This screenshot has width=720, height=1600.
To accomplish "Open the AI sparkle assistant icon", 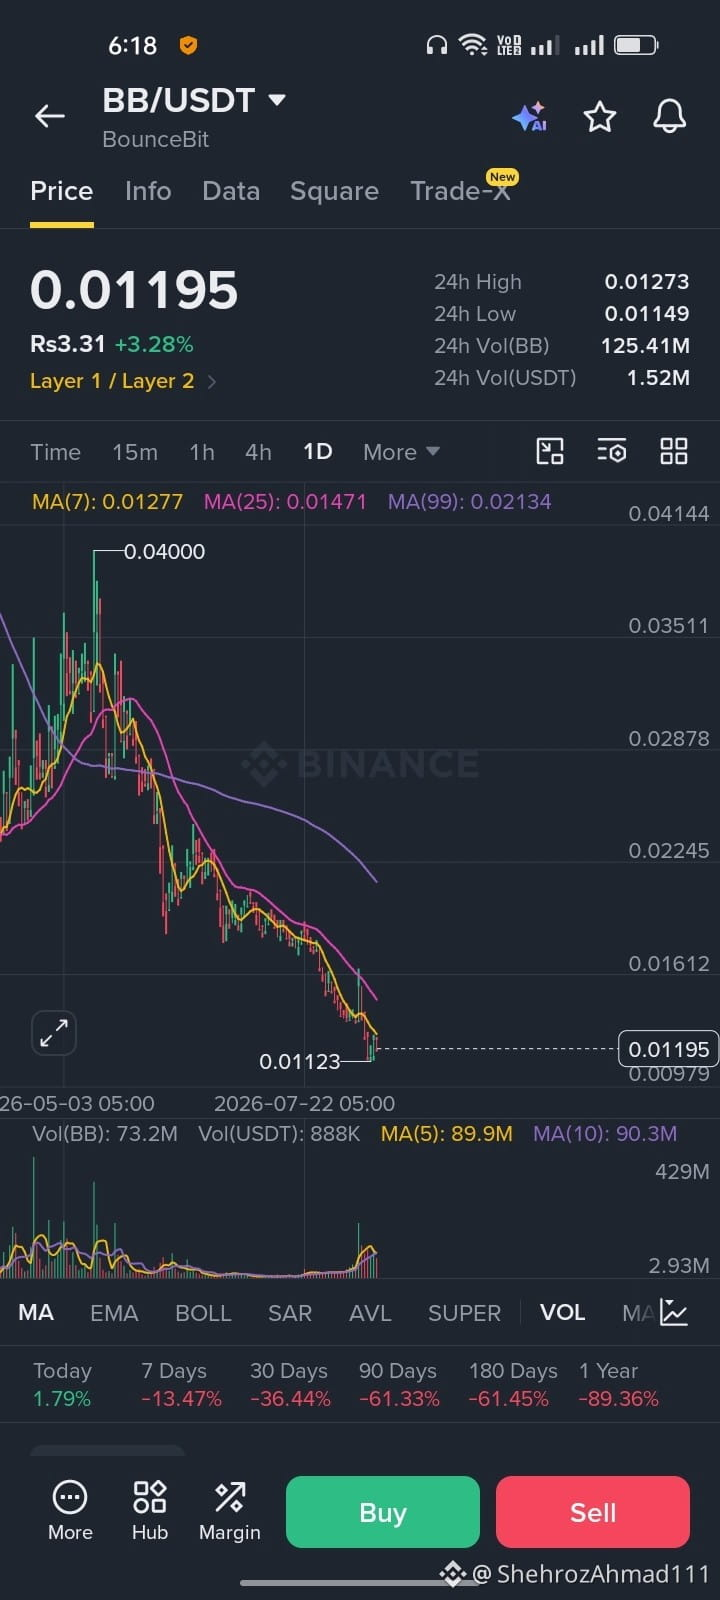I will (x=530, y=117).
